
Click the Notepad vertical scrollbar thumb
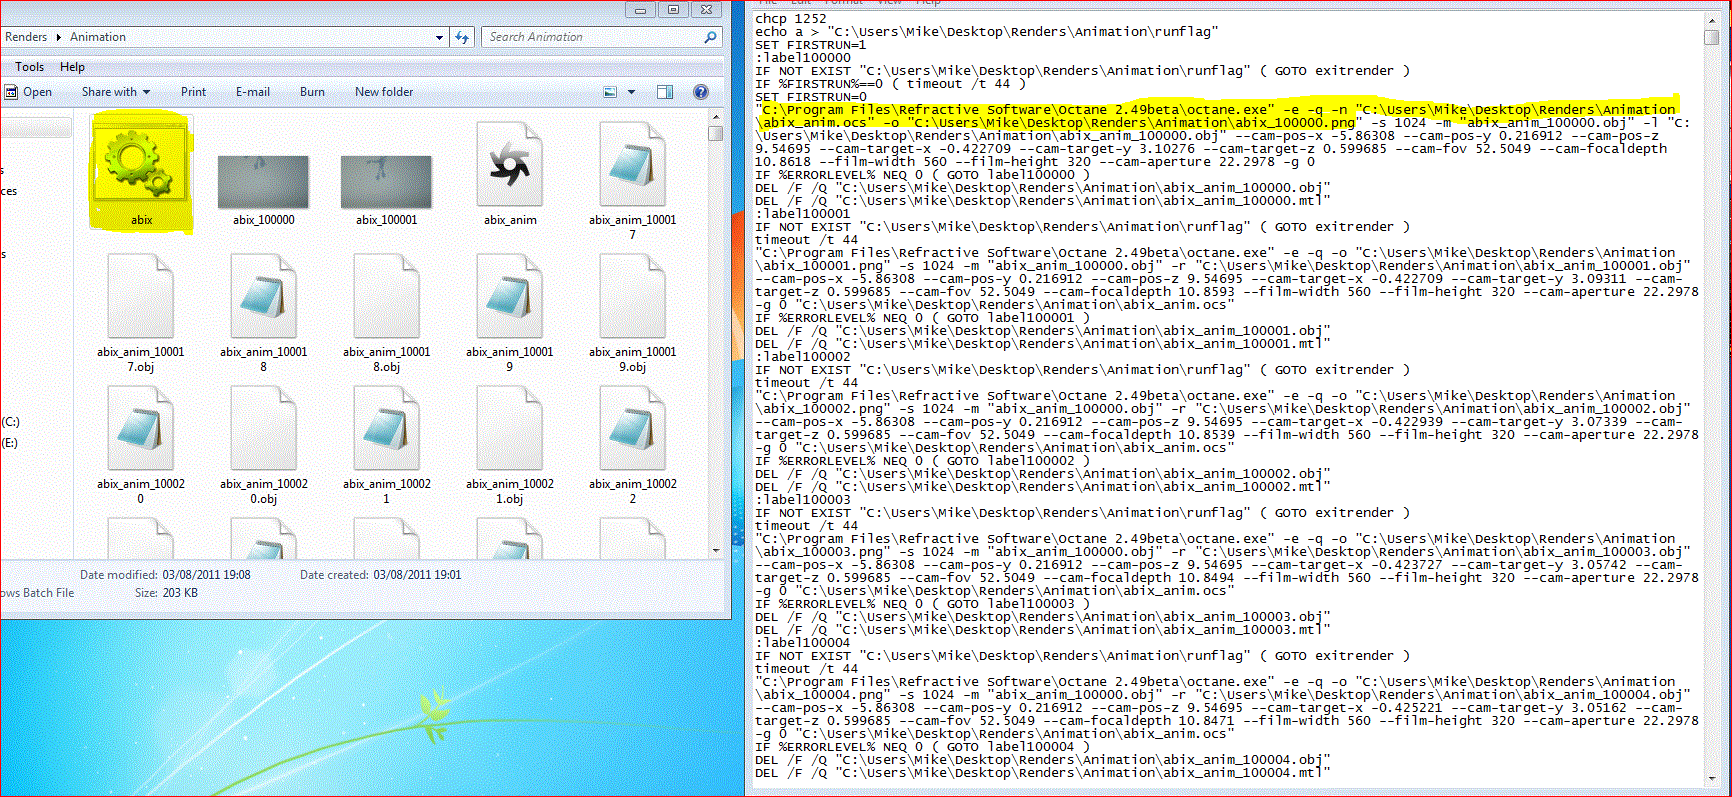click(1711, 36)
